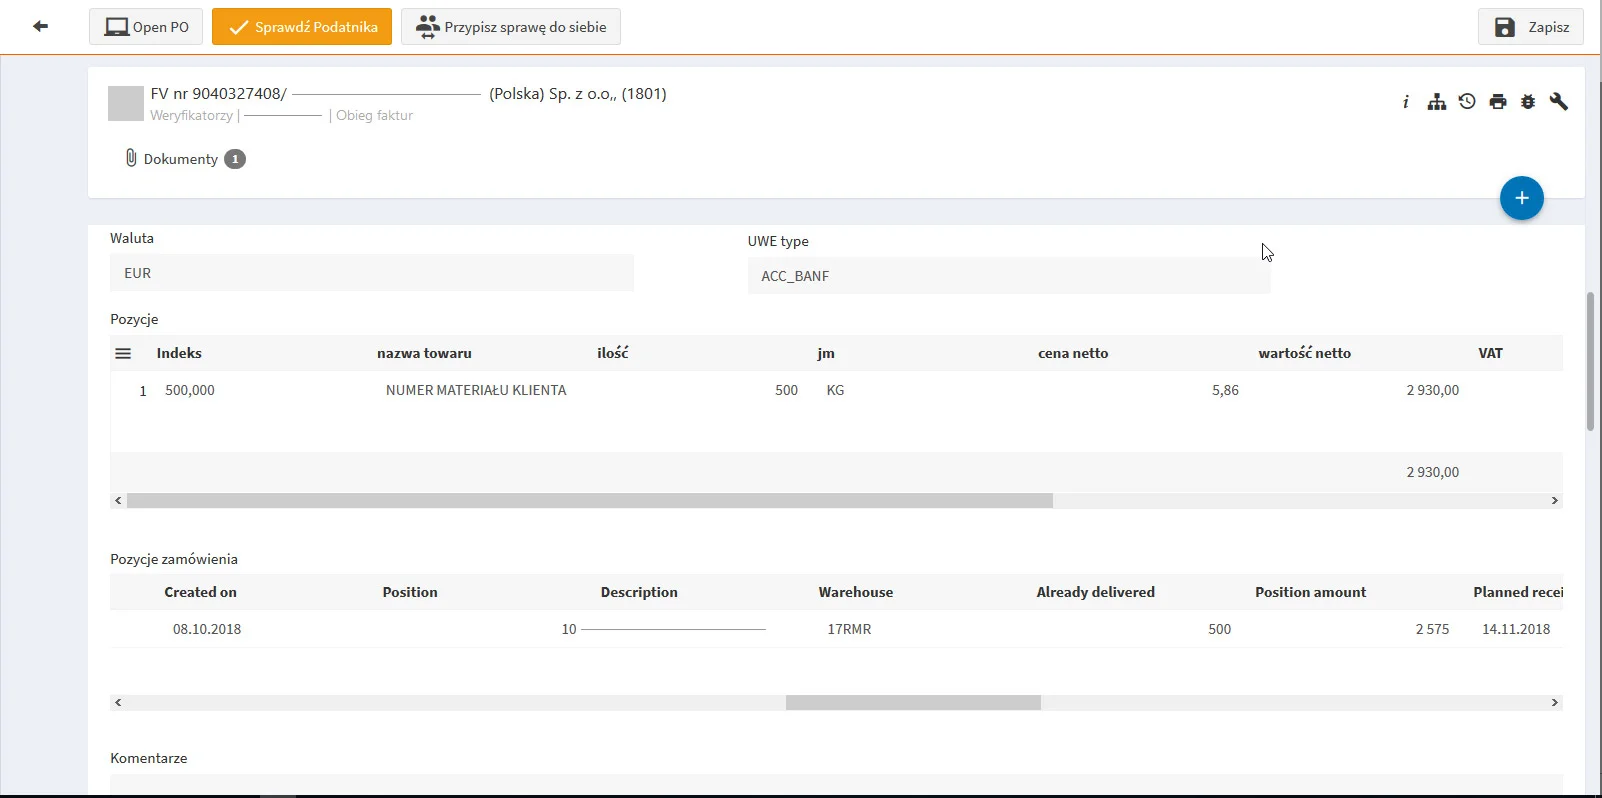Select the 08.10.2018 order date cell
The image size is (1602, 798).
[207, 629]
